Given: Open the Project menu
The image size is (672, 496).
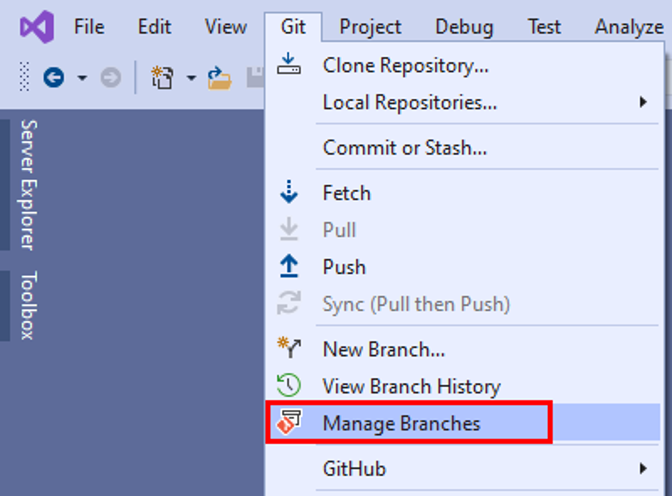Looking at the screenshot, I should pos(370,27).
